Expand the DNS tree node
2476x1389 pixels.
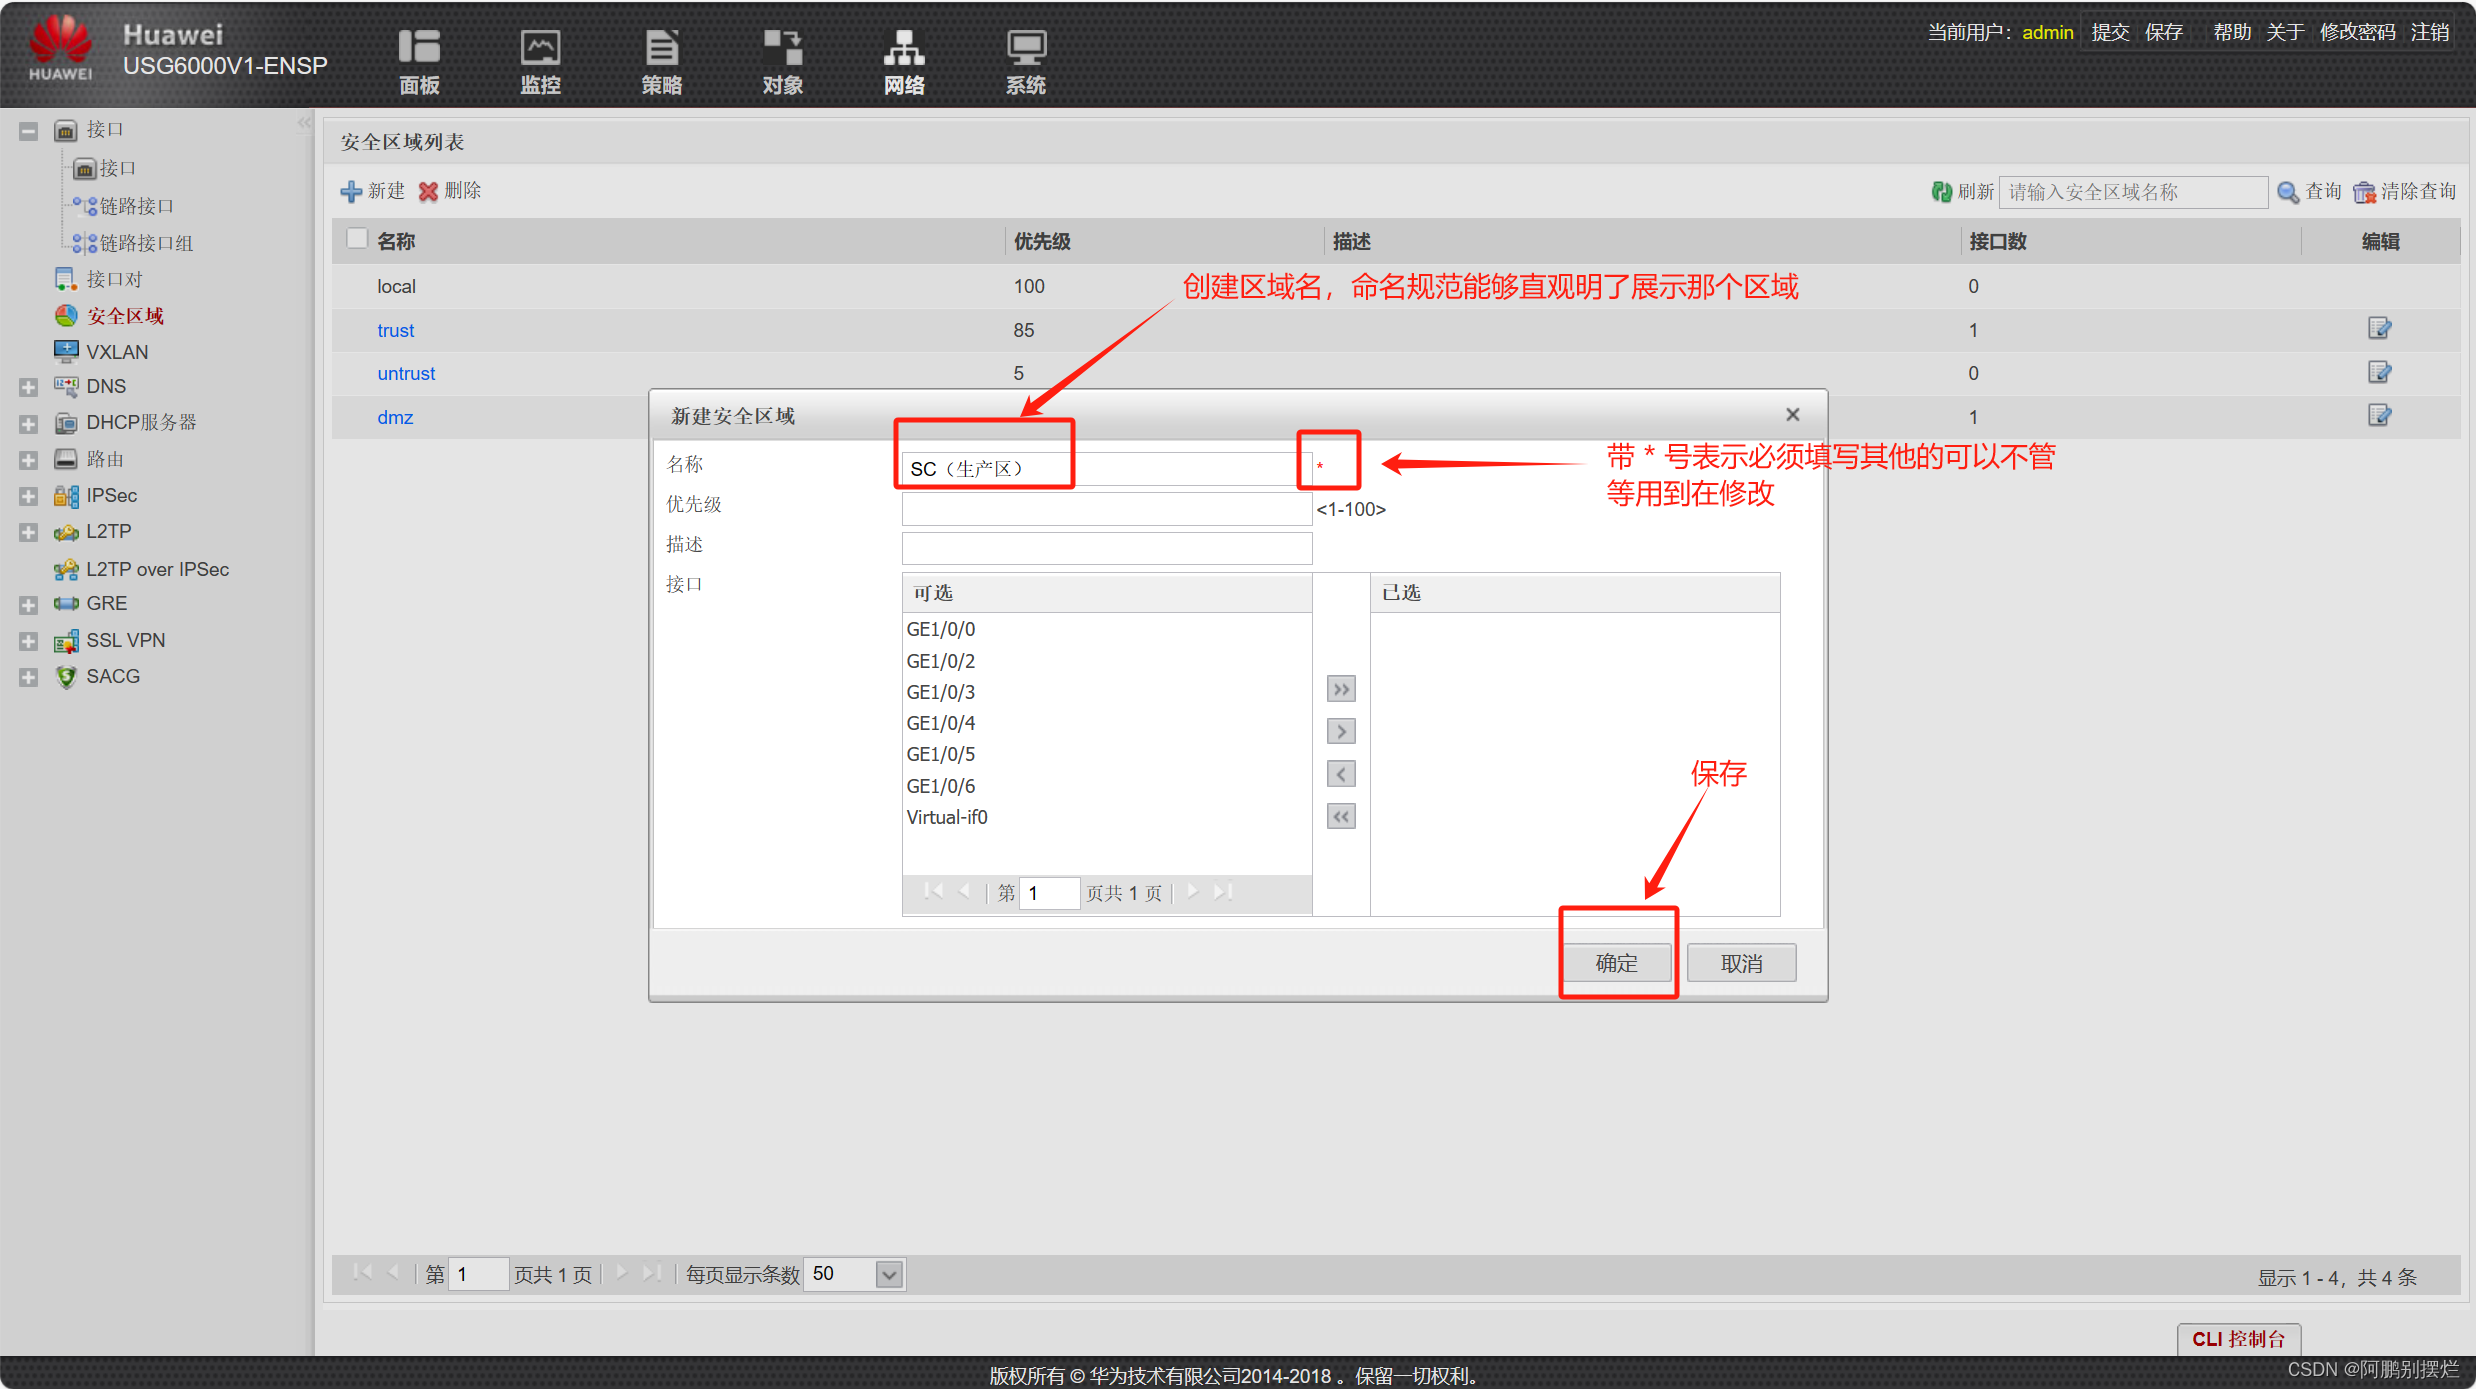[x=28, y=387]
